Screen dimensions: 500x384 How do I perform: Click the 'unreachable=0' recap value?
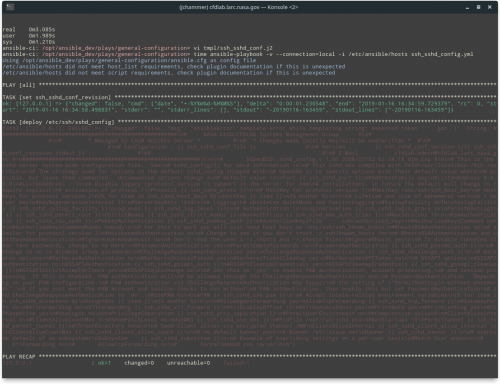188,363
